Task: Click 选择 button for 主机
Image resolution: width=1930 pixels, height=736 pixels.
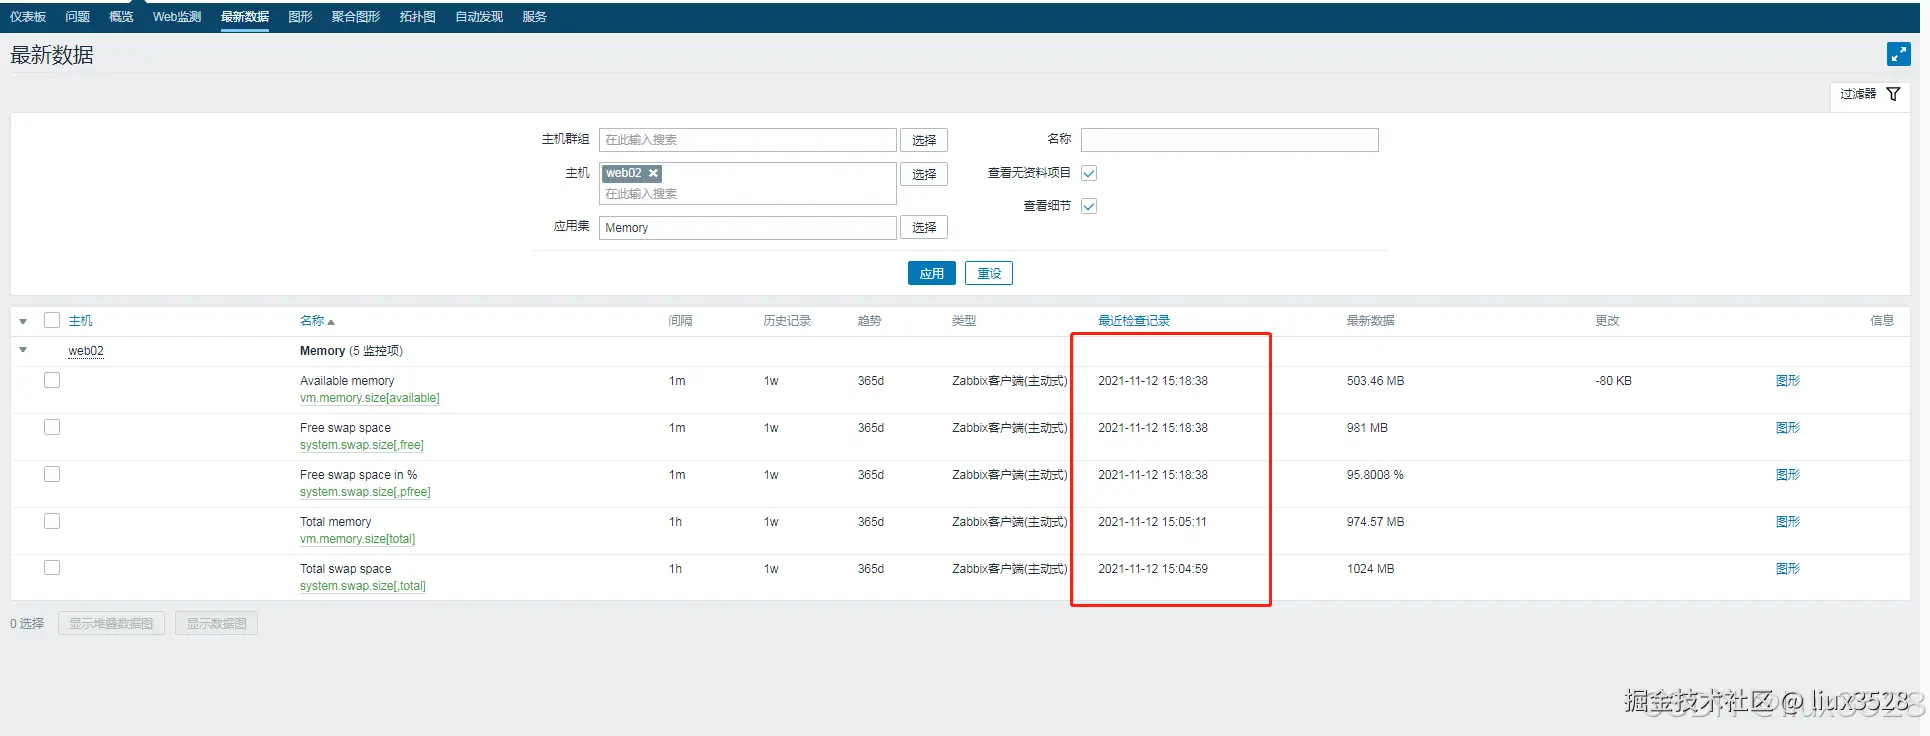Action: pyautogui.click(x=924, y=174)
